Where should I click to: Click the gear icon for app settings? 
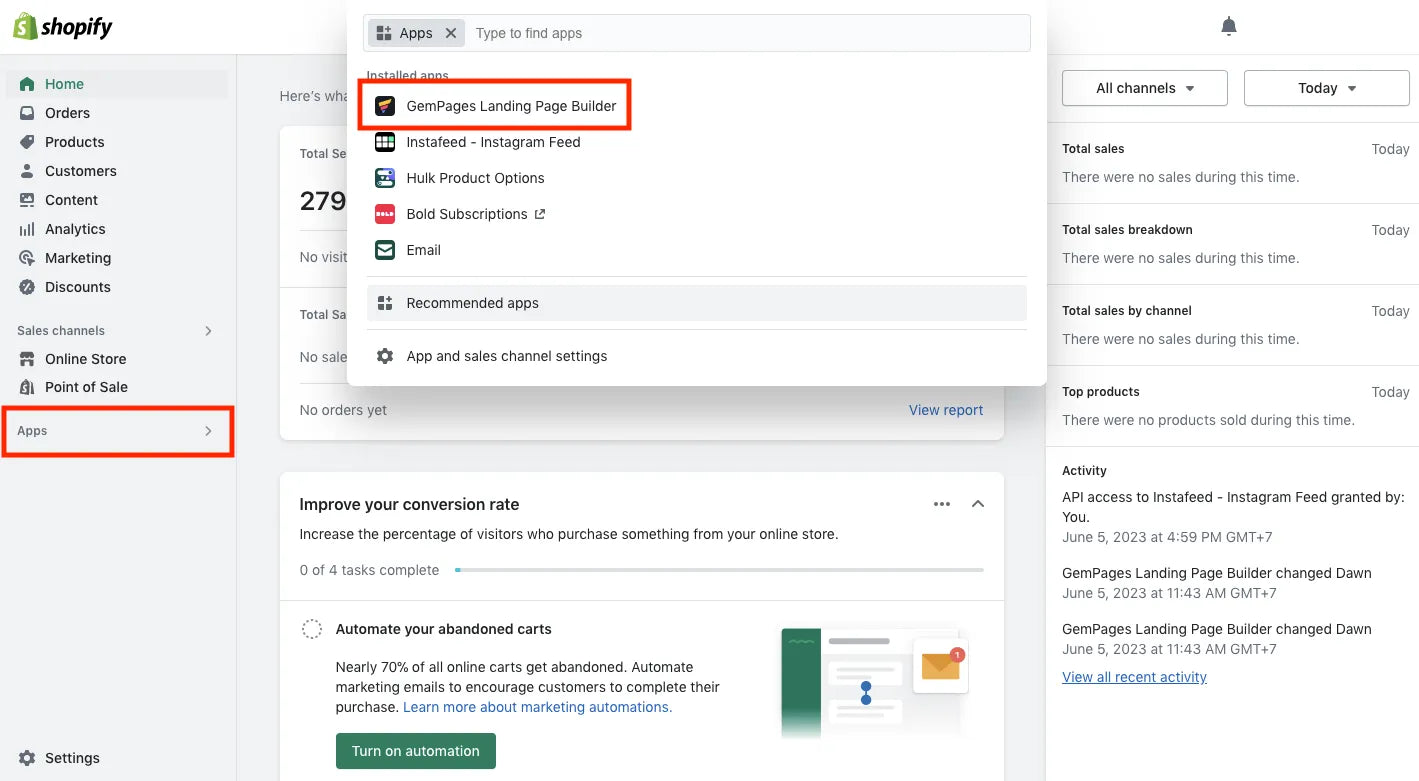385,356
